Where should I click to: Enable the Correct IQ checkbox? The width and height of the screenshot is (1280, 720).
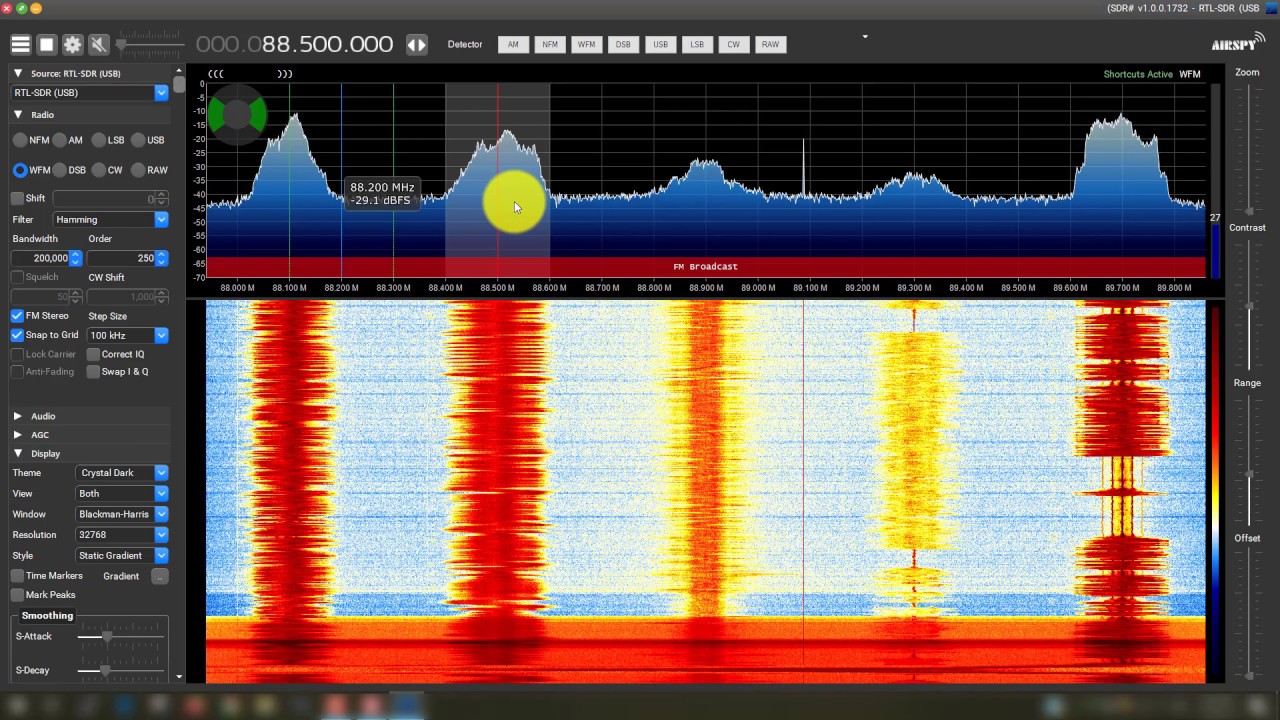point(93,354)
